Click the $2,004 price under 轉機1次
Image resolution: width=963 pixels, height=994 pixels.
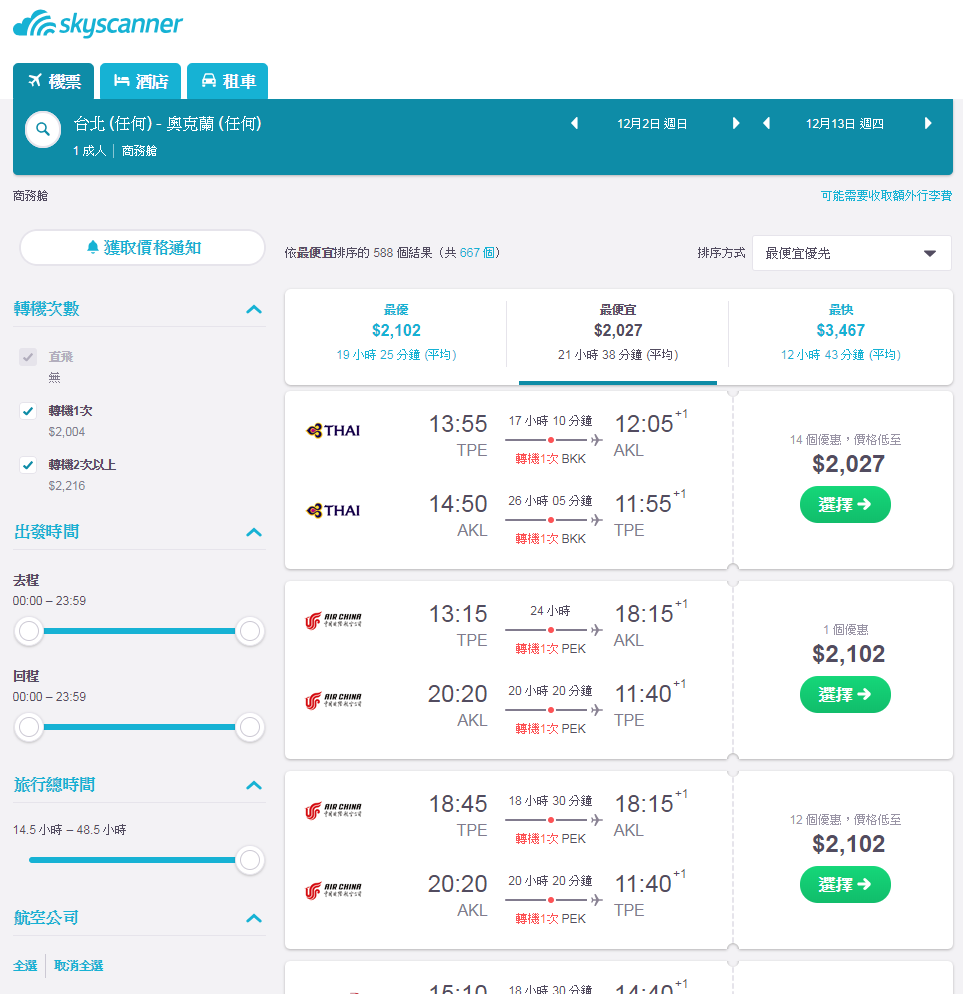point(67,432)
